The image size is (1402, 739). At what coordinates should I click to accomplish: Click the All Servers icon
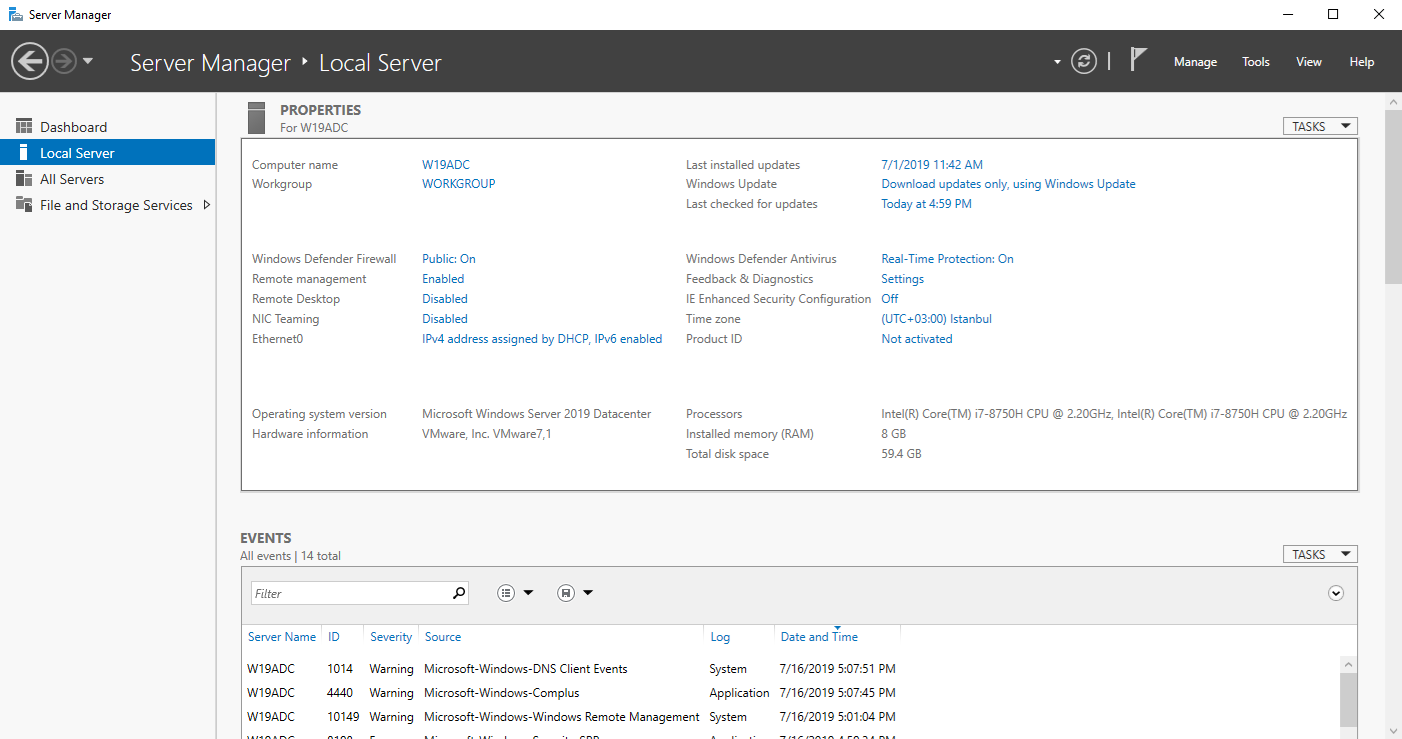(24, 178)
